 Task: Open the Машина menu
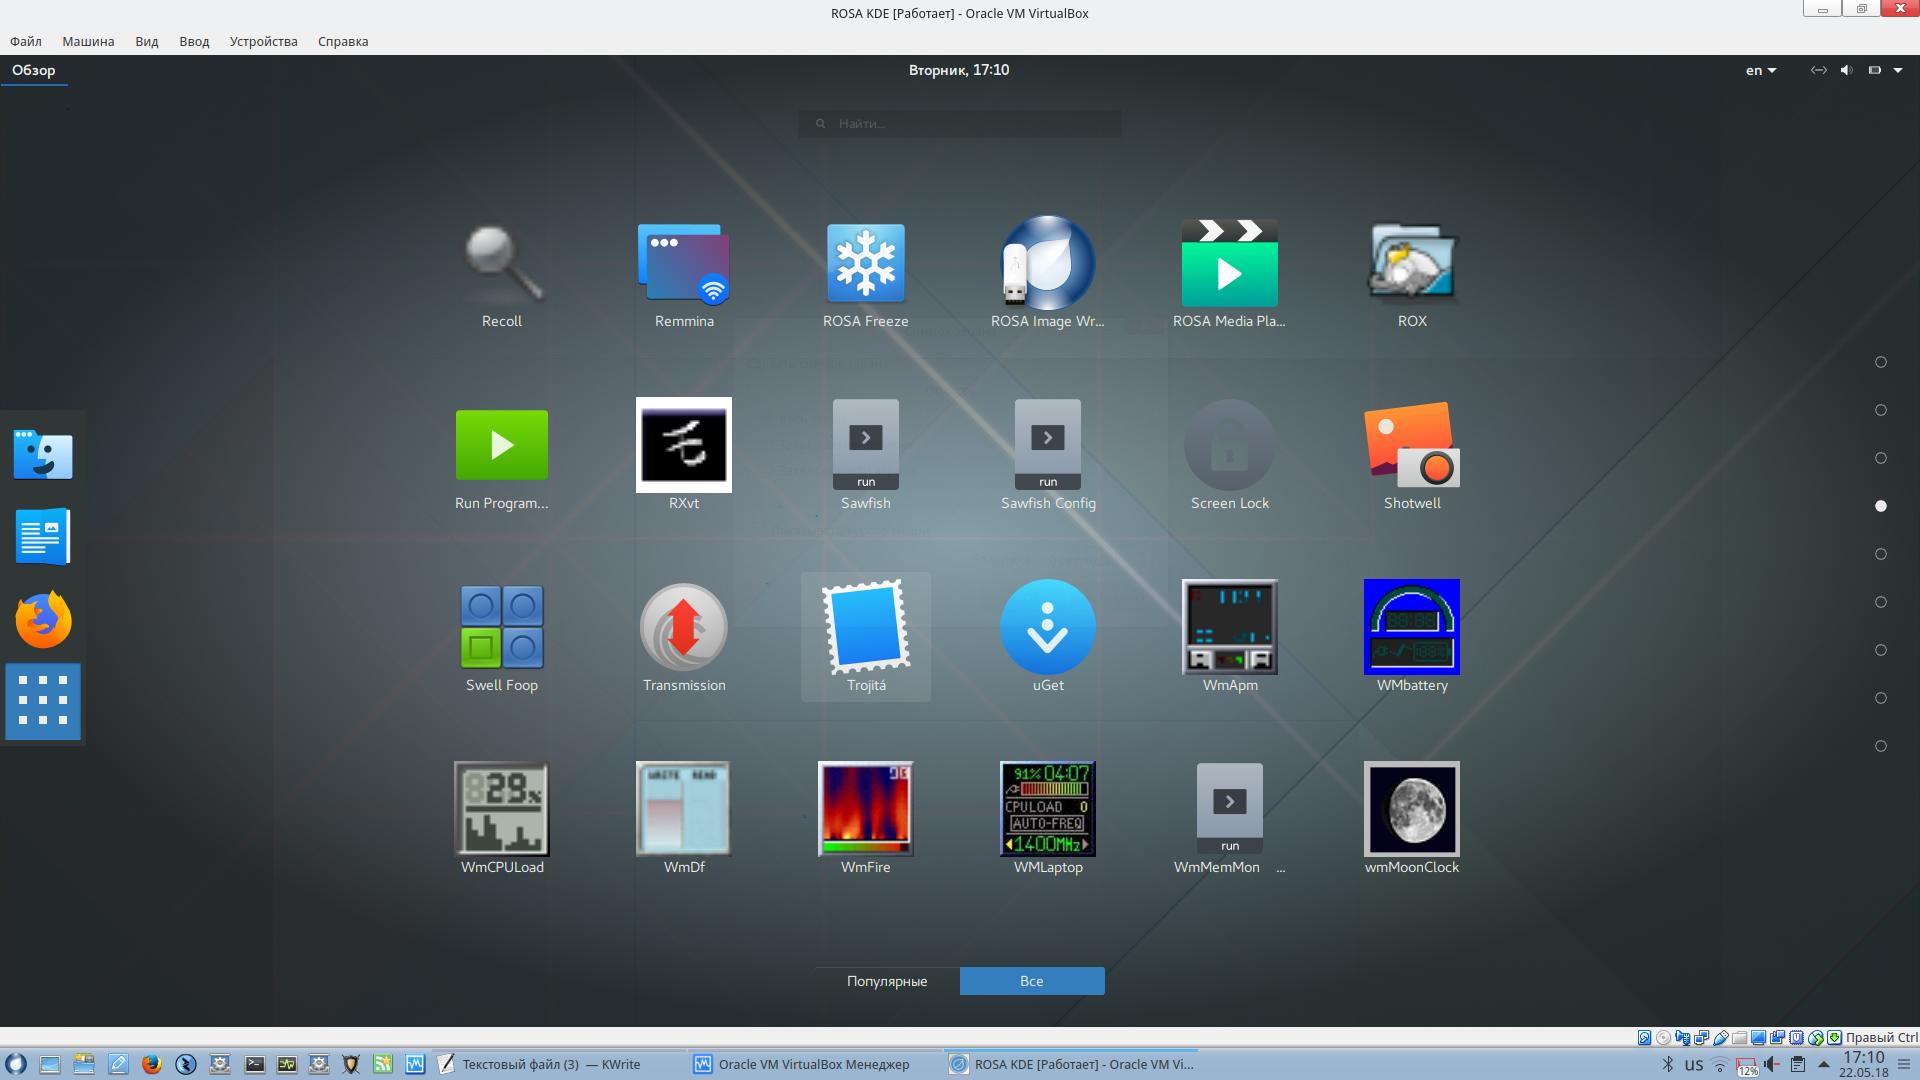pyautogui.click(x=88, y=41)
